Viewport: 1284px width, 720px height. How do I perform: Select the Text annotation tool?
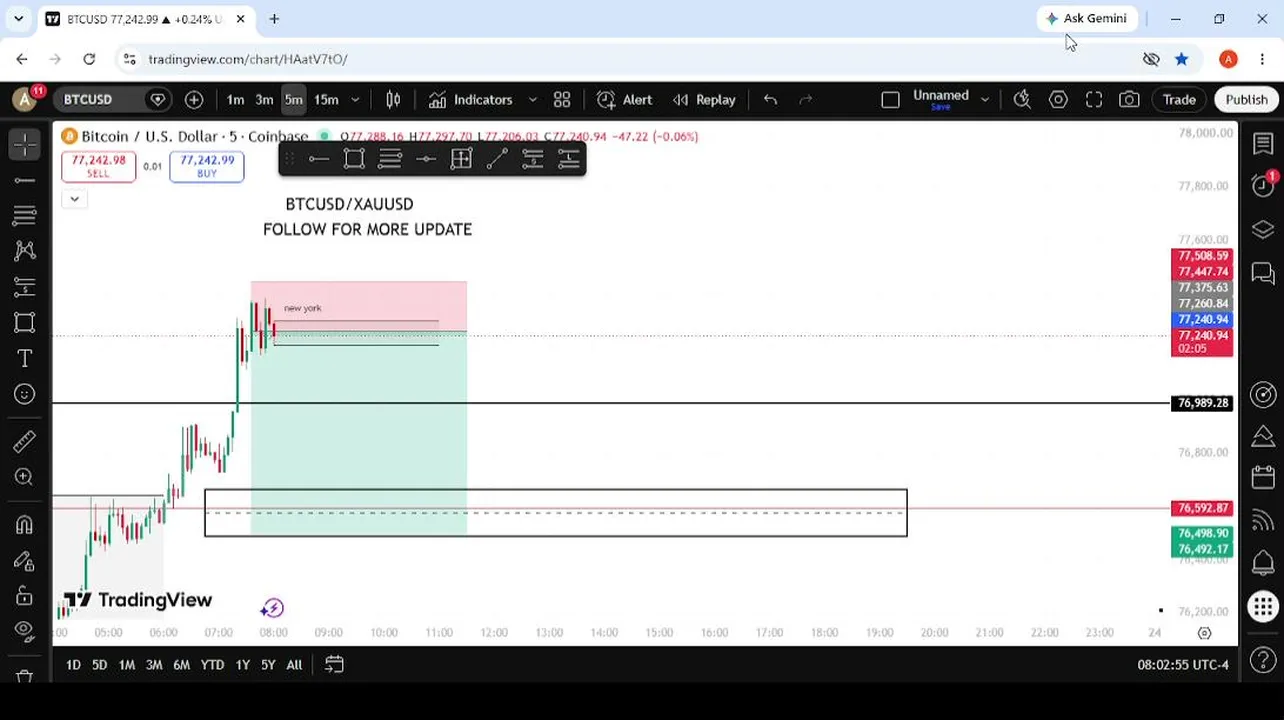point(25,358)
